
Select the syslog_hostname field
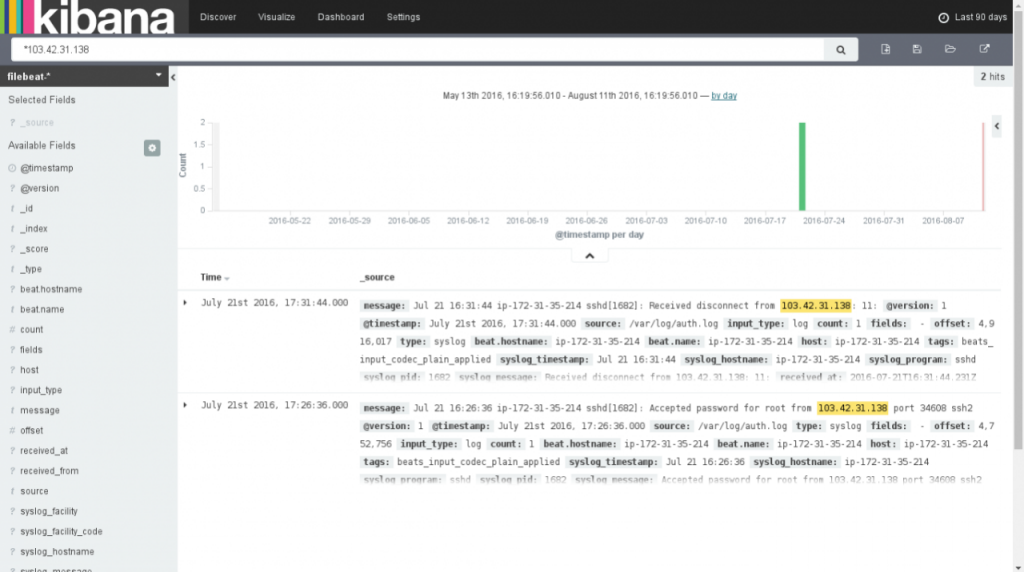[57, 552]
